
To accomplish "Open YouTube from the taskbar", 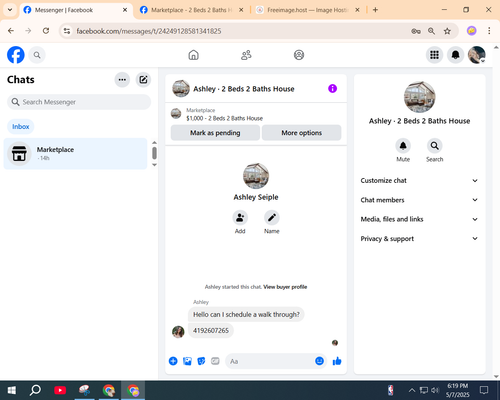I will point(60,390).
